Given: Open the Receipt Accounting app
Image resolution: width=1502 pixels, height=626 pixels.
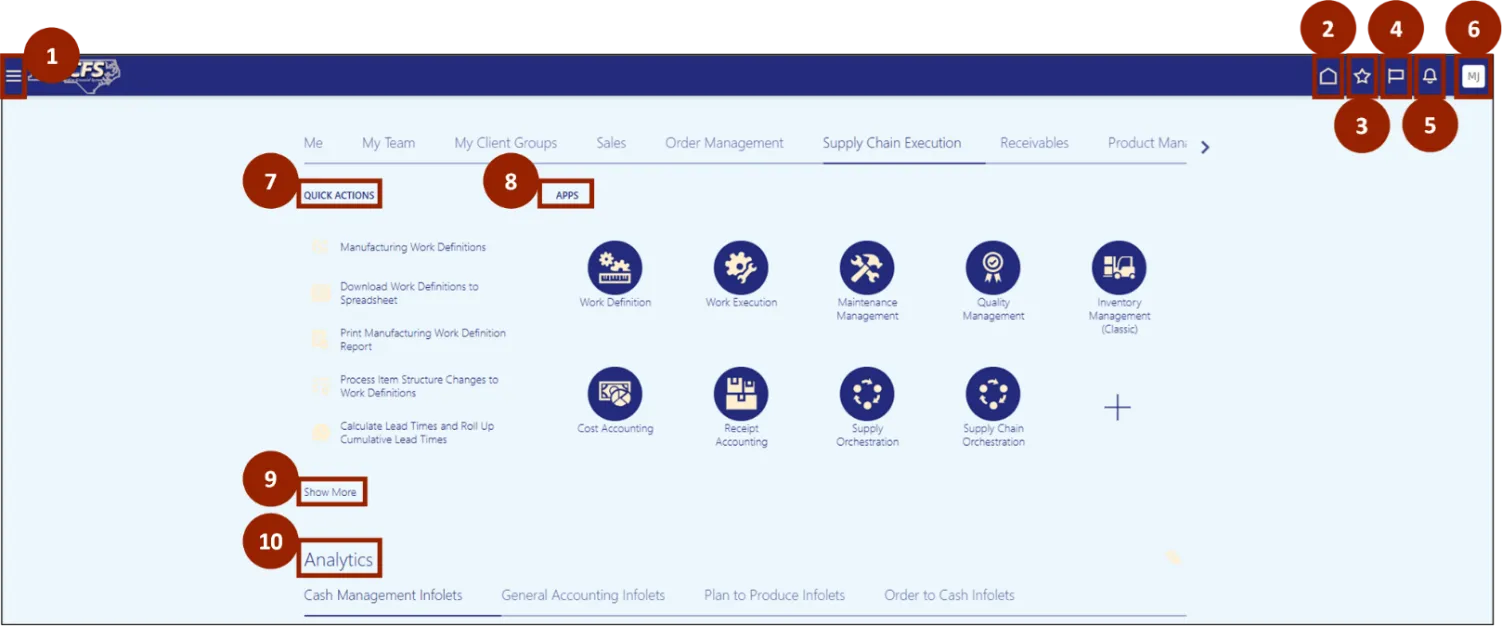Looking at the screenshot, I should 741,394.
